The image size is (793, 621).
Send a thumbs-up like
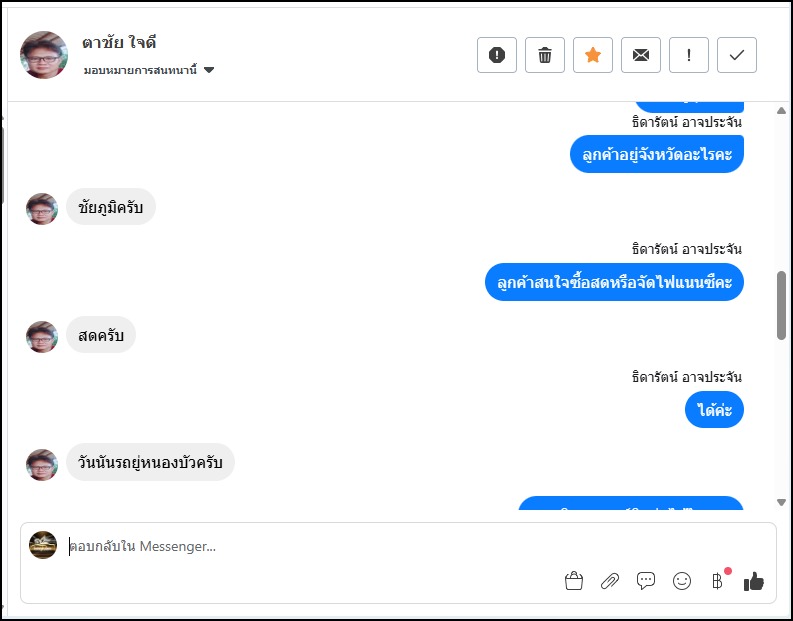coord(754,581)
